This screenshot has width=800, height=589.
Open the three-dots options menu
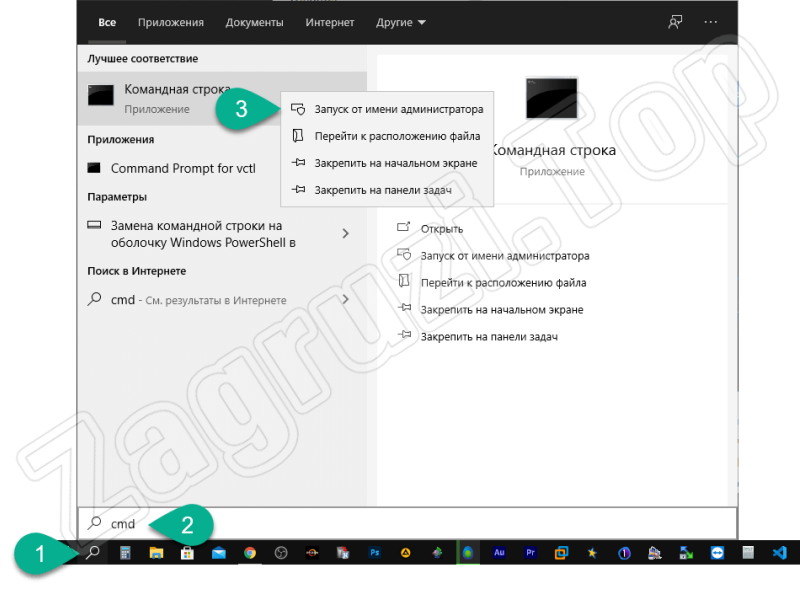pos(711,22)
